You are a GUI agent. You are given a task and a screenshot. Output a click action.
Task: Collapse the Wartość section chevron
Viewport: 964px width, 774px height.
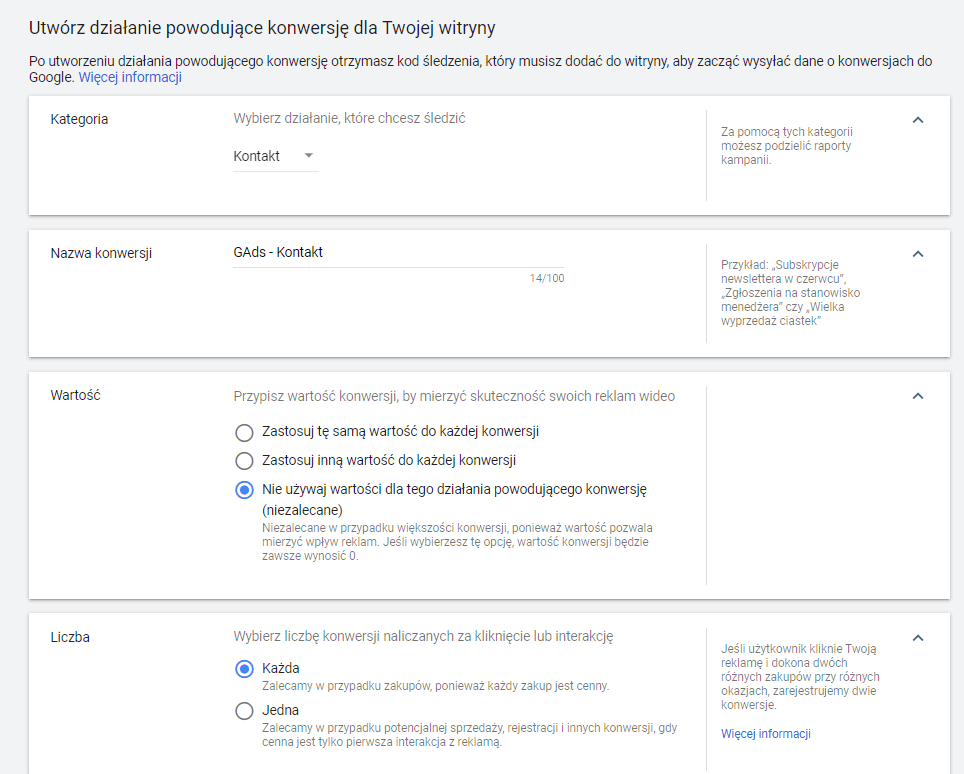(918, 396)
